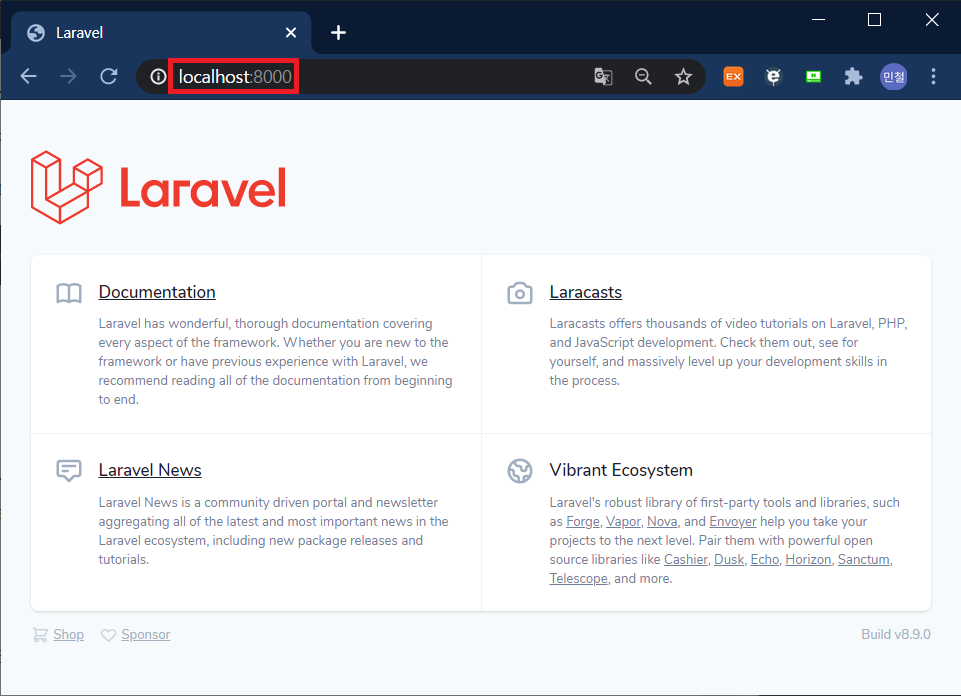Viewport: 961px width, 696px height.
Task: Open the translate page icon
Action: [603, 77]
